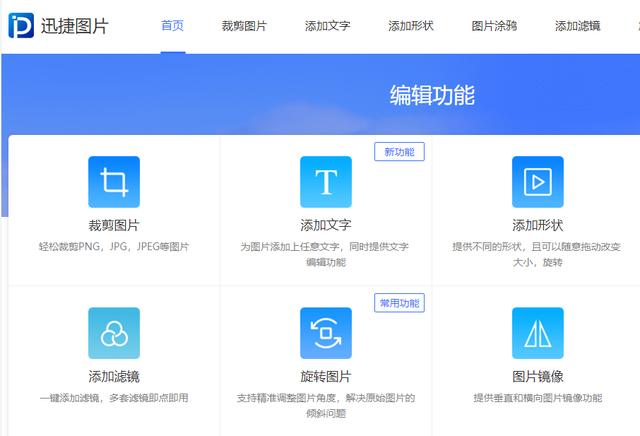
Task: Click description 轻松裁剪PNG, JPG, JPEG等图片
Action: 114,247
